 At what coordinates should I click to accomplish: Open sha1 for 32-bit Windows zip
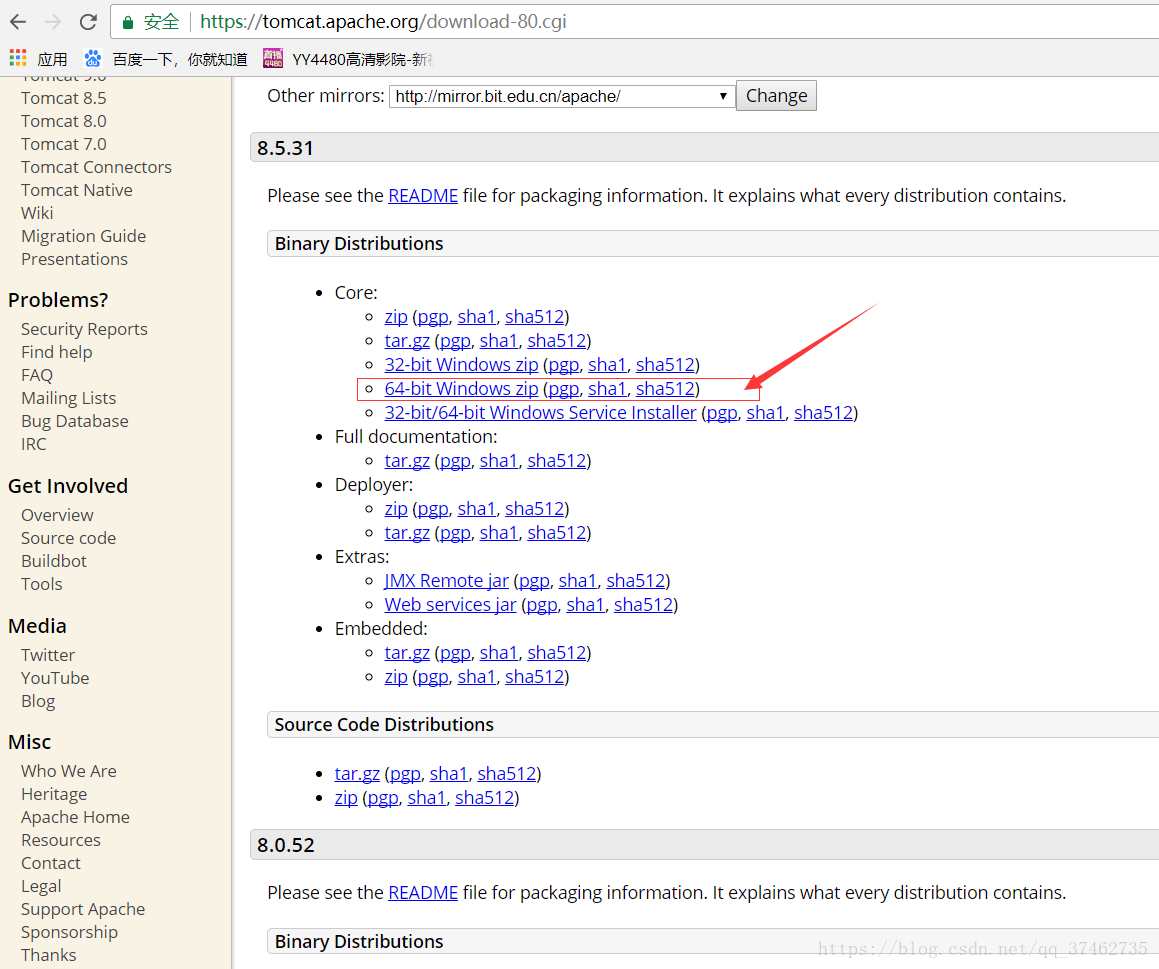tap(608, 364)
